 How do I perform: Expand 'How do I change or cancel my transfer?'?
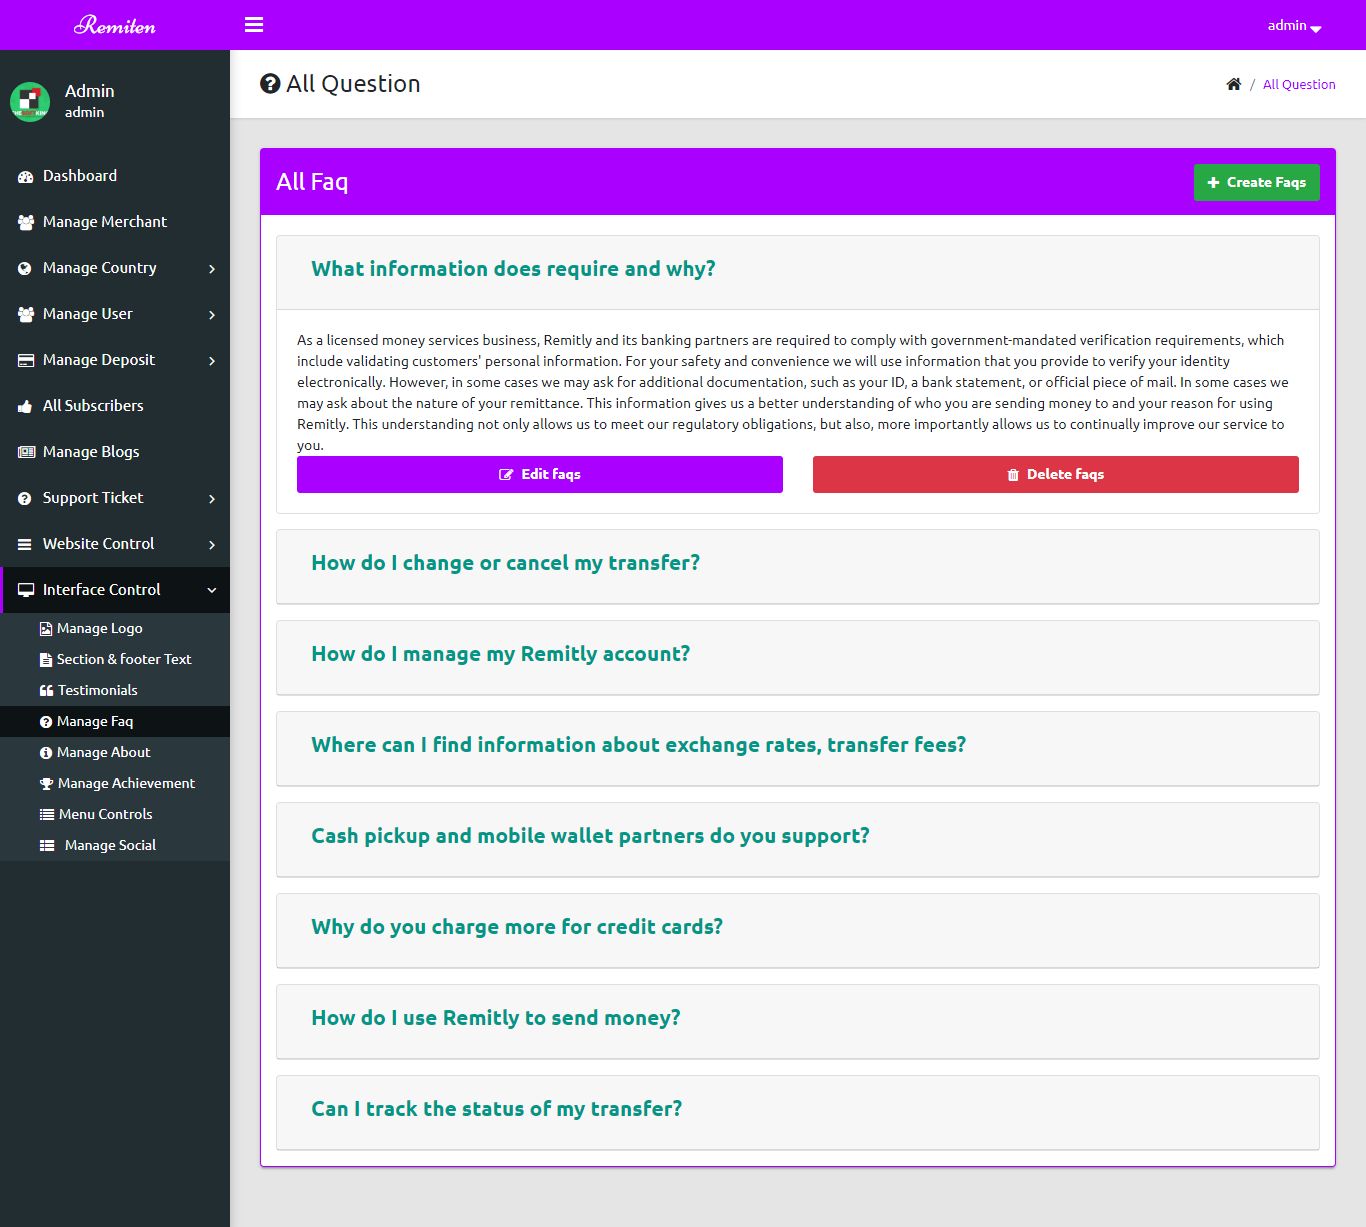(x=505, y=563)
